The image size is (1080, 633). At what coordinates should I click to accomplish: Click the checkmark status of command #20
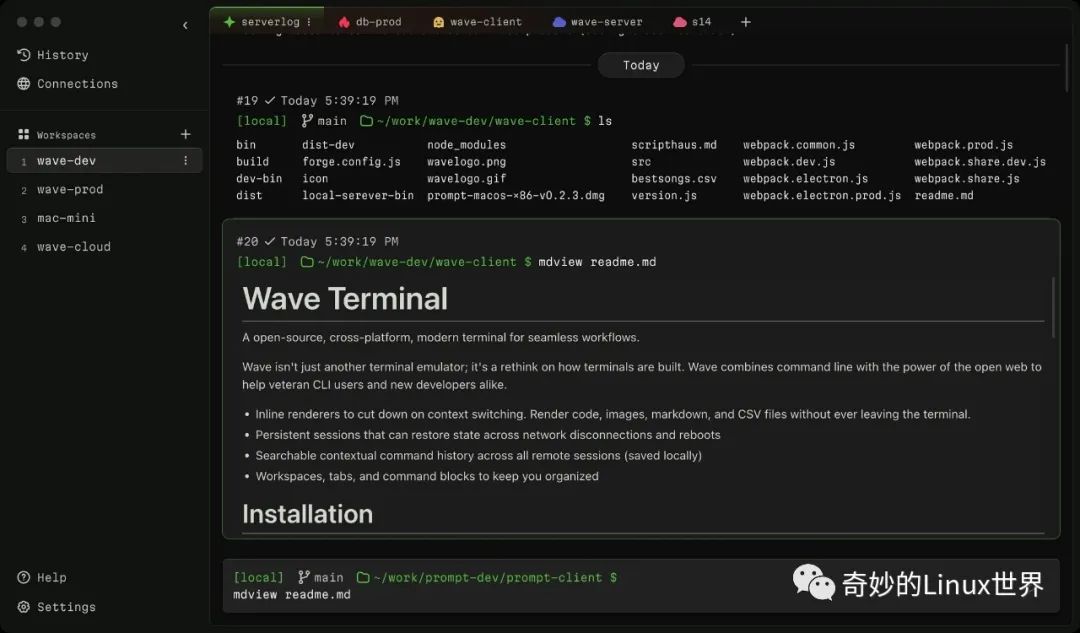point(269,242)
